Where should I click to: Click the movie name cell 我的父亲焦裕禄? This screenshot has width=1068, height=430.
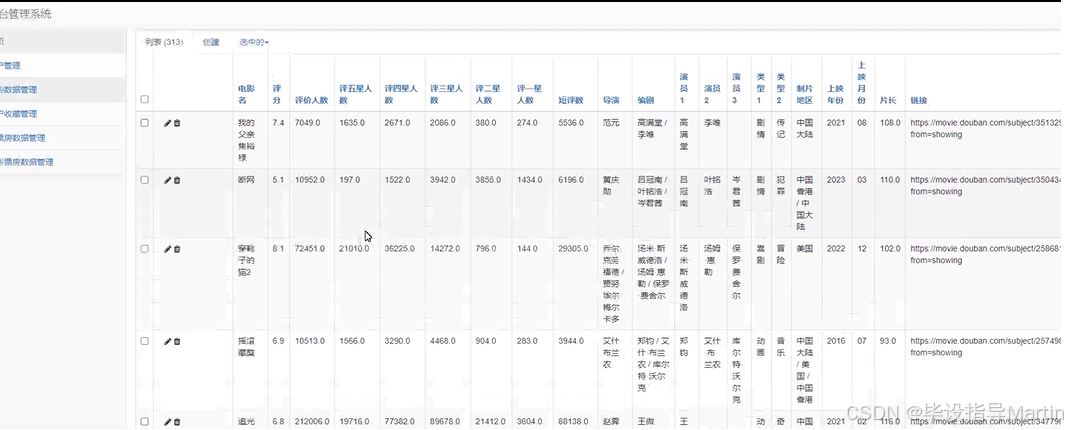[x=246, y=140]
